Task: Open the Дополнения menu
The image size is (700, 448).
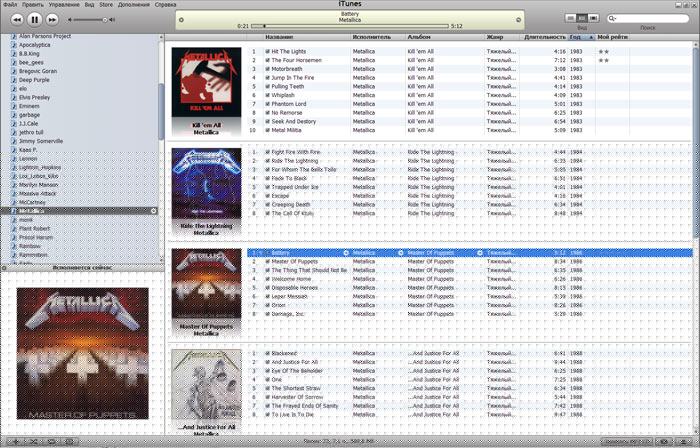Action: click(x=133, y=4)
